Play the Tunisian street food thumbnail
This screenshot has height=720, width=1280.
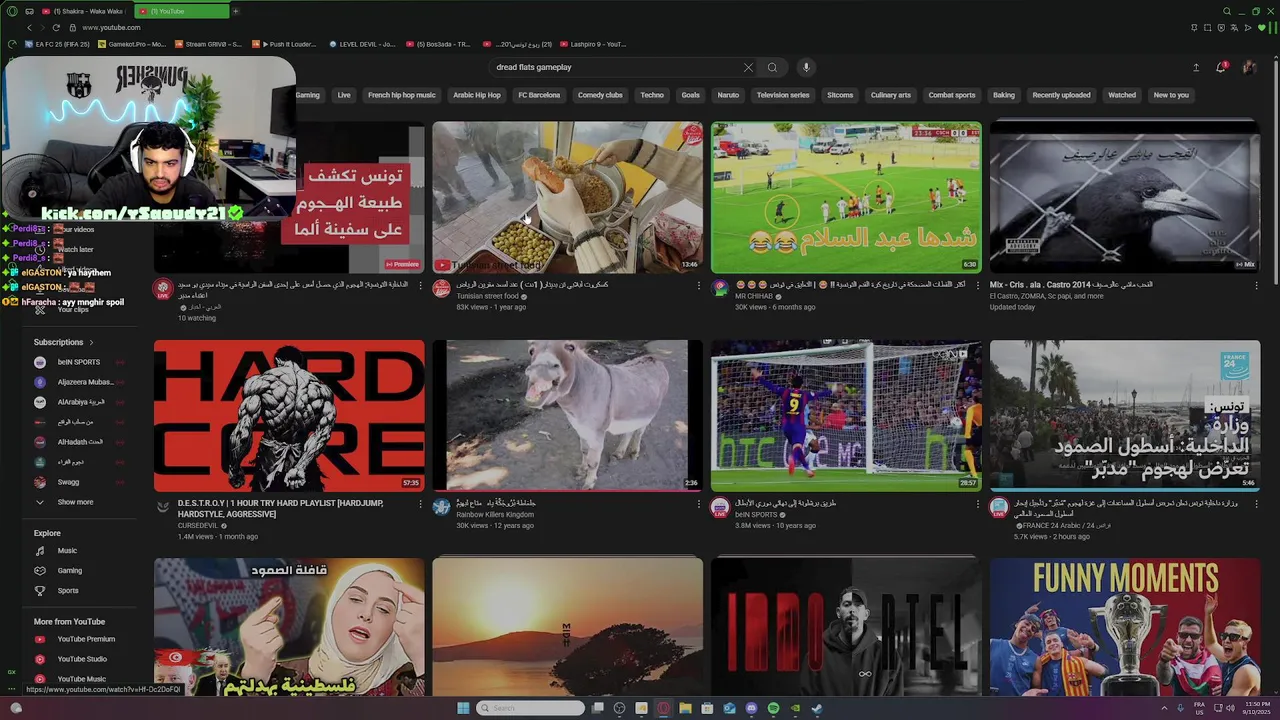pos(567,197)
